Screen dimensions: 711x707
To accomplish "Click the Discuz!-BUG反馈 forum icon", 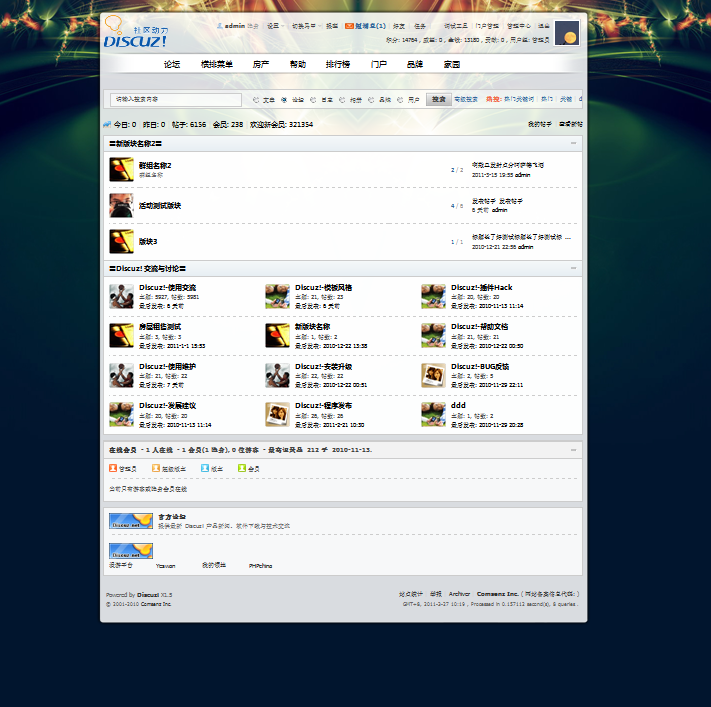I will 433,375.
